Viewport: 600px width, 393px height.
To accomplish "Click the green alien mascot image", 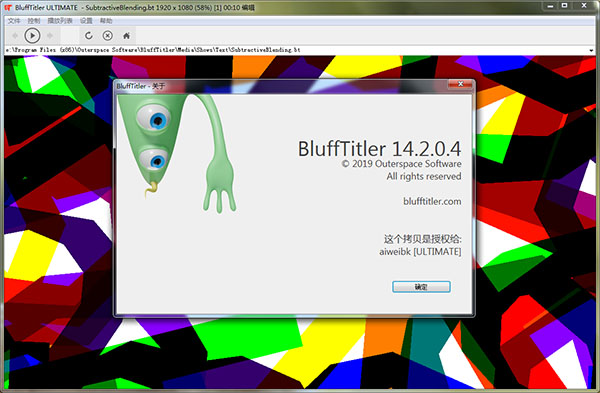I will 177,153.
